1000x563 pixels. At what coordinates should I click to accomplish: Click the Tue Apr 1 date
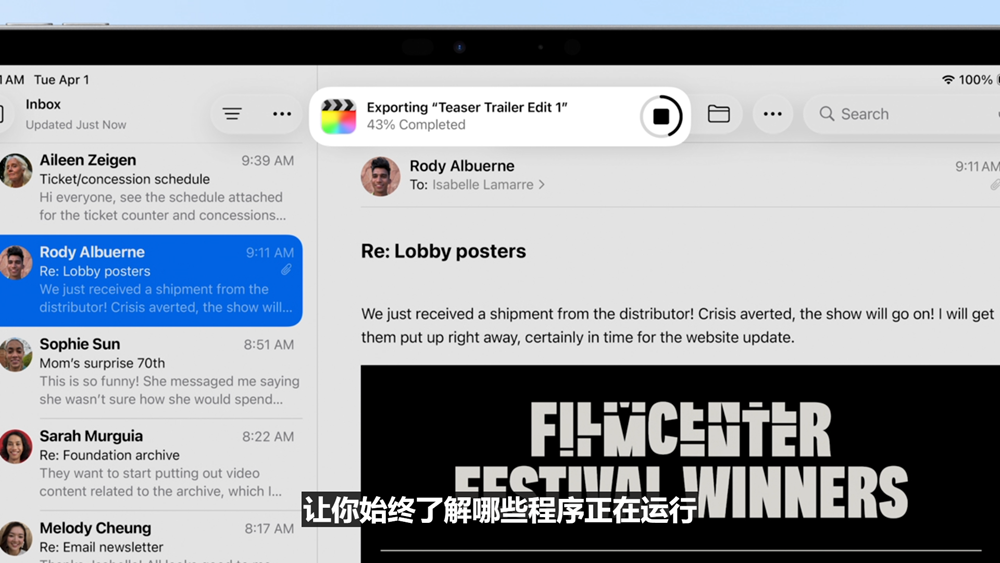pos(61,80)
